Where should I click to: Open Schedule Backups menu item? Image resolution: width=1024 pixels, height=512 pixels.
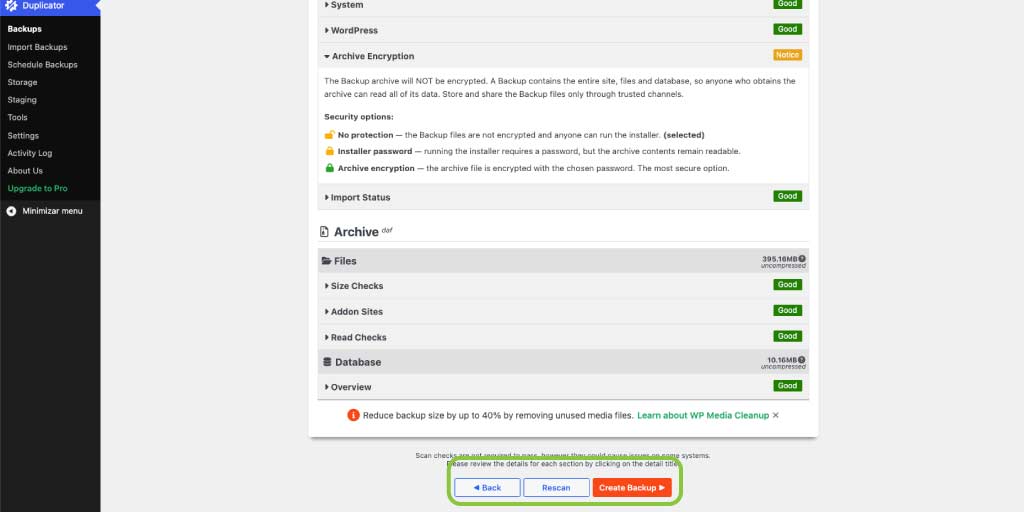click(x=42, y=65)
